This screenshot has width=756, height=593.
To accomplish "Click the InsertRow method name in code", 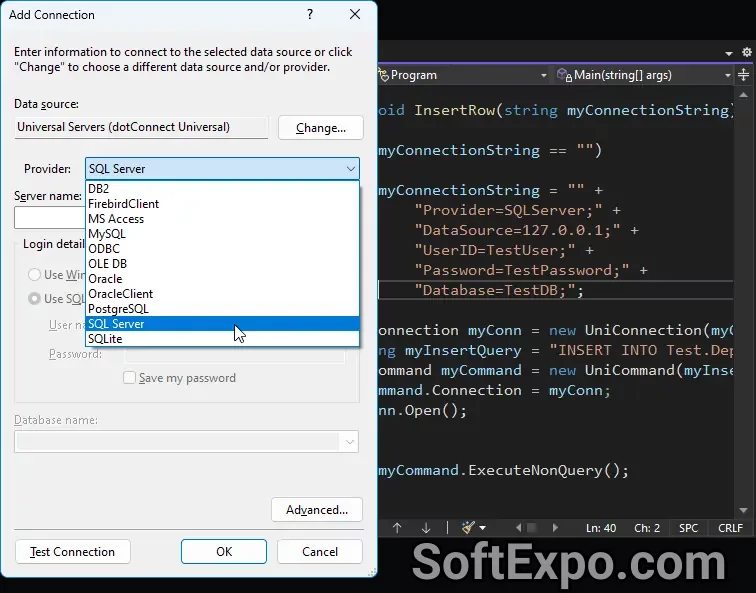I will (455, 110).
